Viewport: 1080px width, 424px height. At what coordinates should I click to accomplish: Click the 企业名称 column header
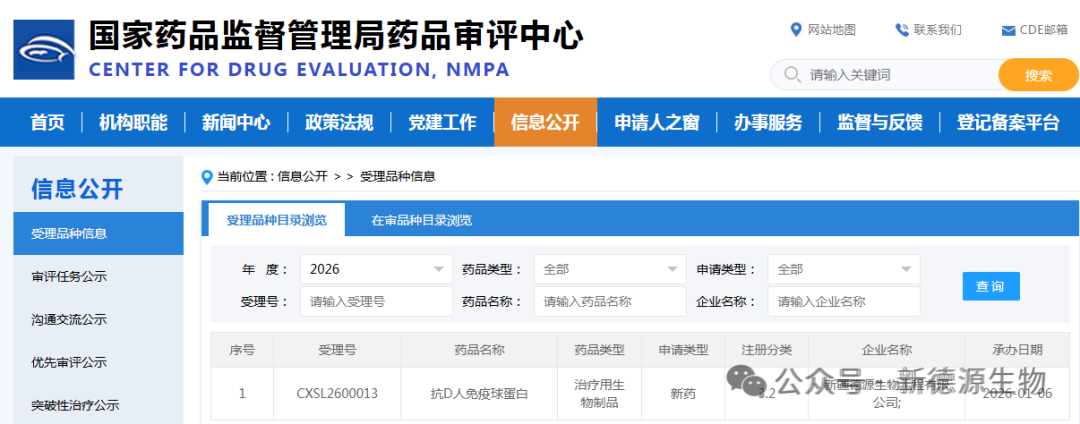point(886,350)
